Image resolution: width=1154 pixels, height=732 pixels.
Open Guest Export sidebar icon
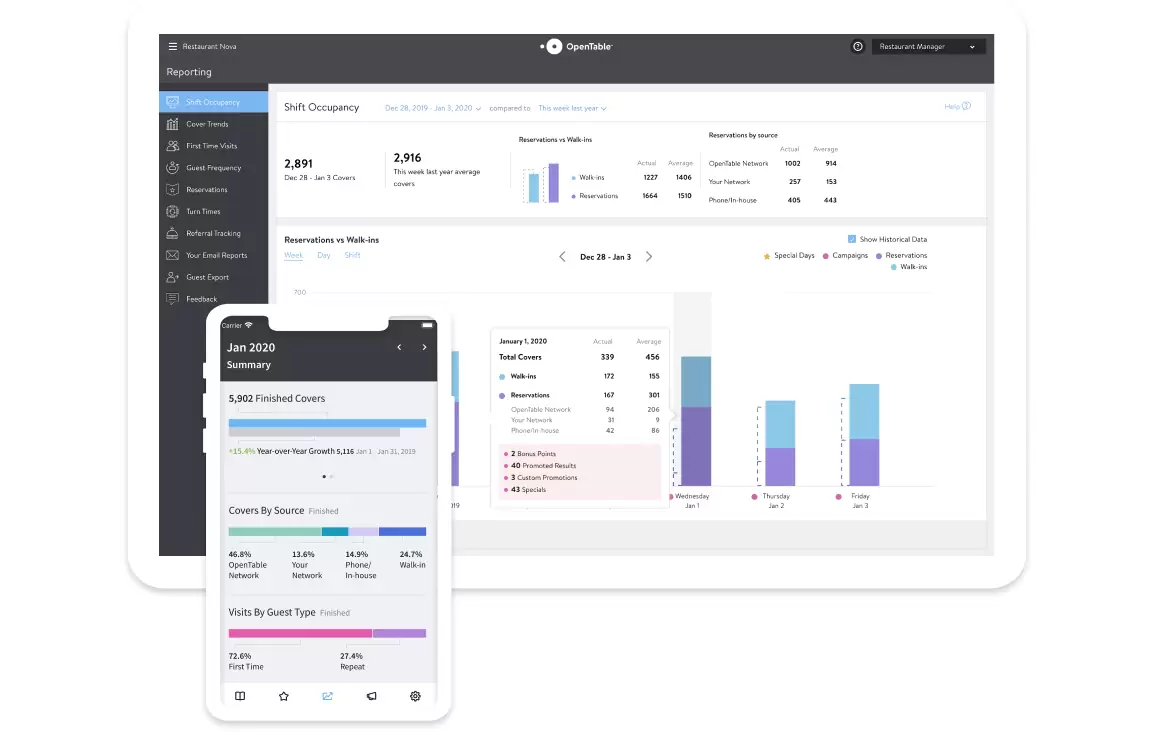point(172,277)
